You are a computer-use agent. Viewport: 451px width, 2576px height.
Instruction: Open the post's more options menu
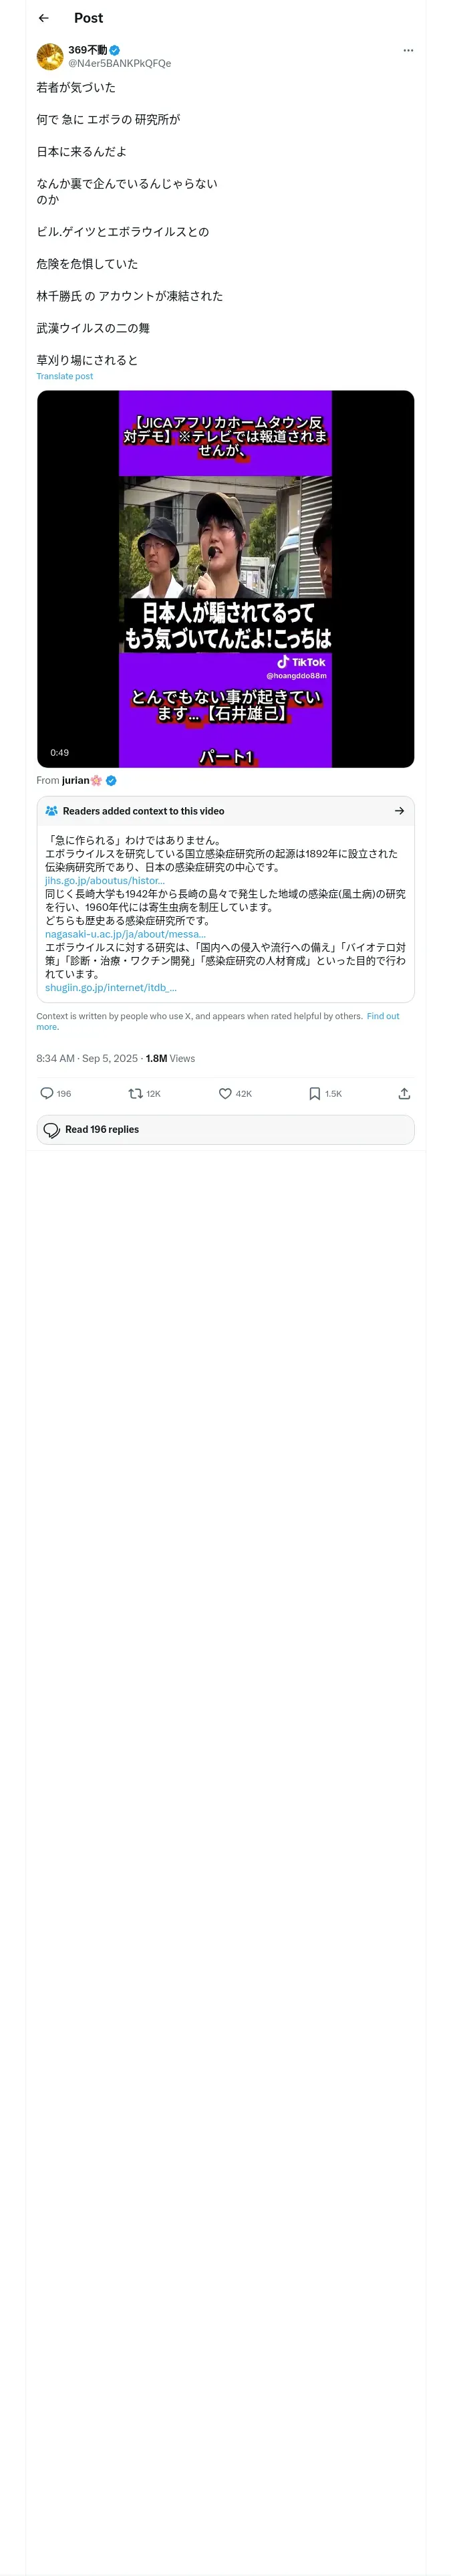(408, 50)
